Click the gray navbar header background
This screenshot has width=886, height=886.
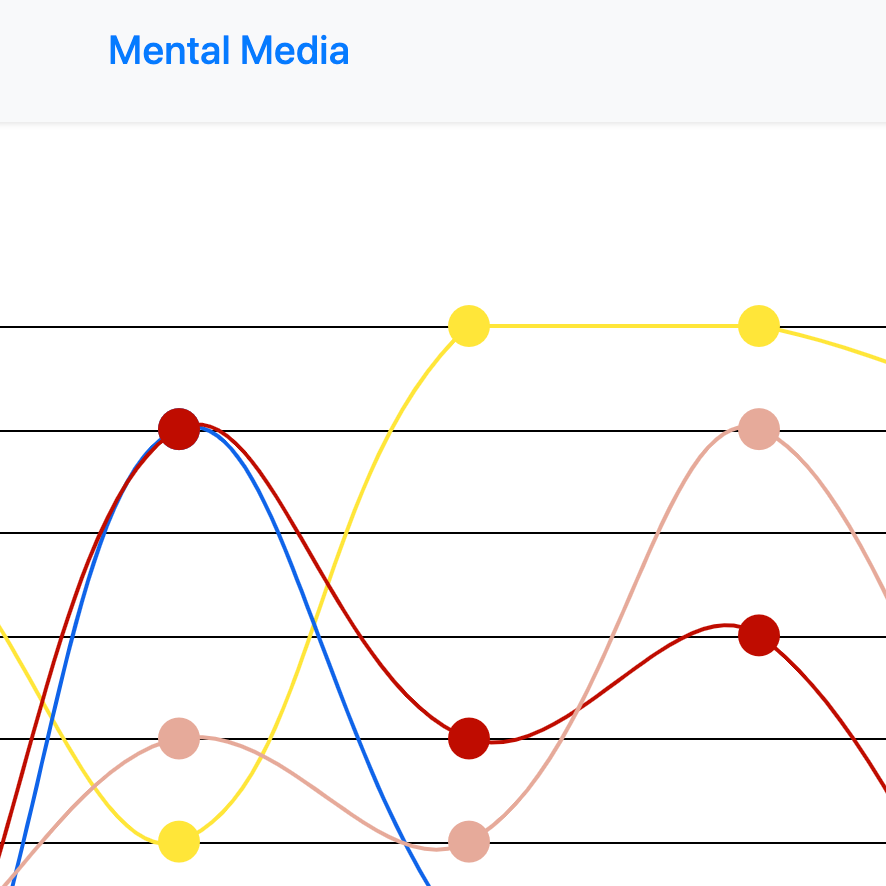click(565, 61)
